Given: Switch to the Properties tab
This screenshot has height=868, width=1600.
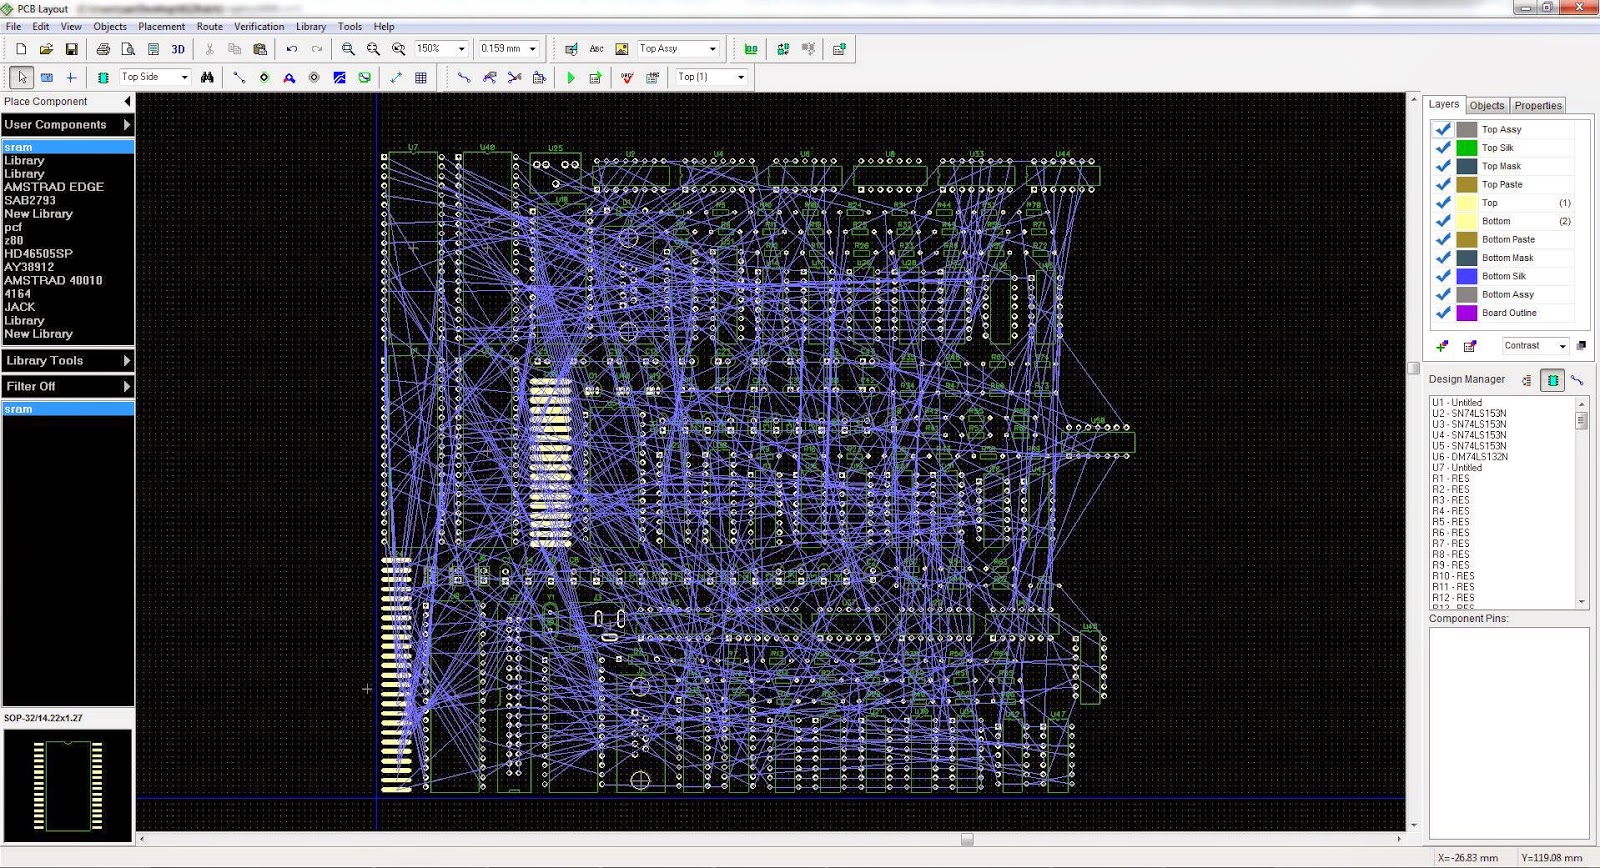Looking at the screenshot, I should (x=1537, y=105).
